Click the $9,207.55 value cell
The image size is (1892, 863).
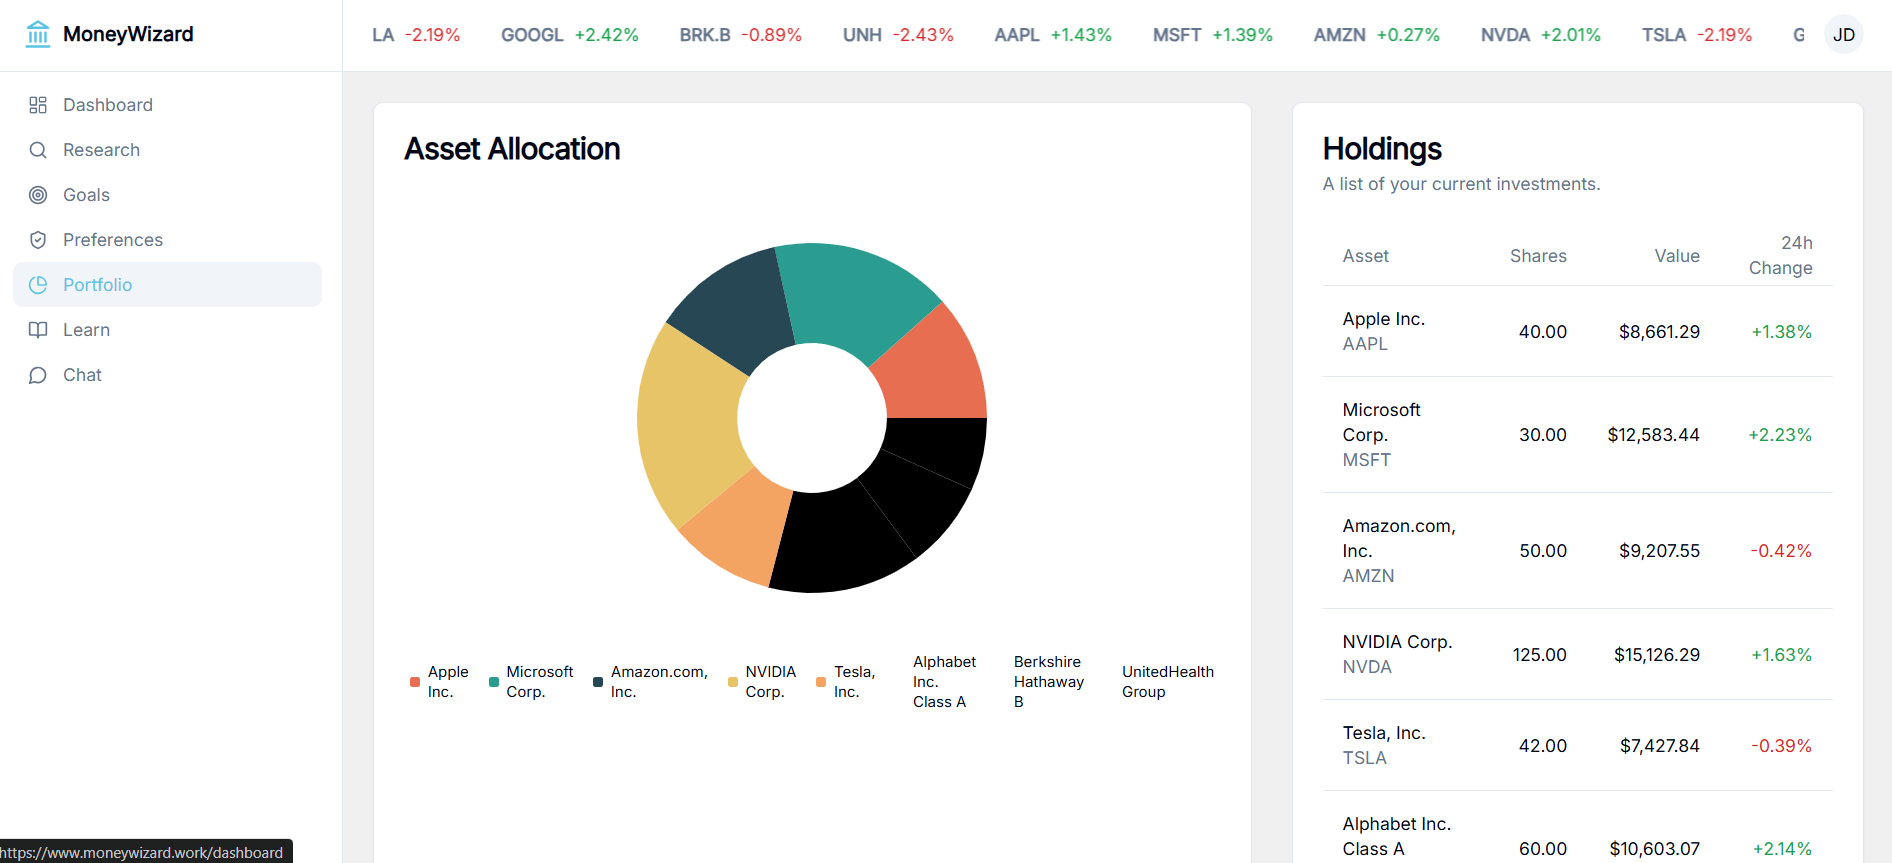1659,551
